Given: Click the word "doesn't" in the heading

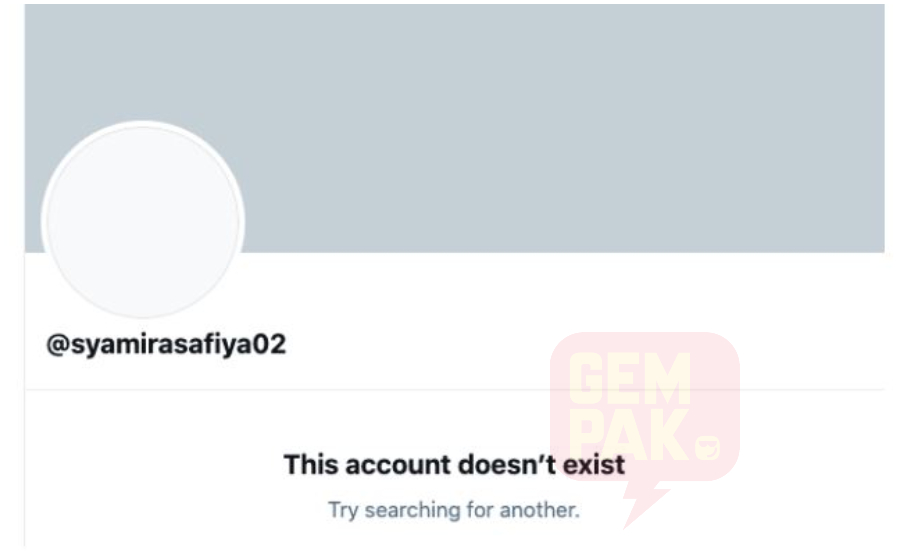Looking at the screenshot, I should pos(507,464).
